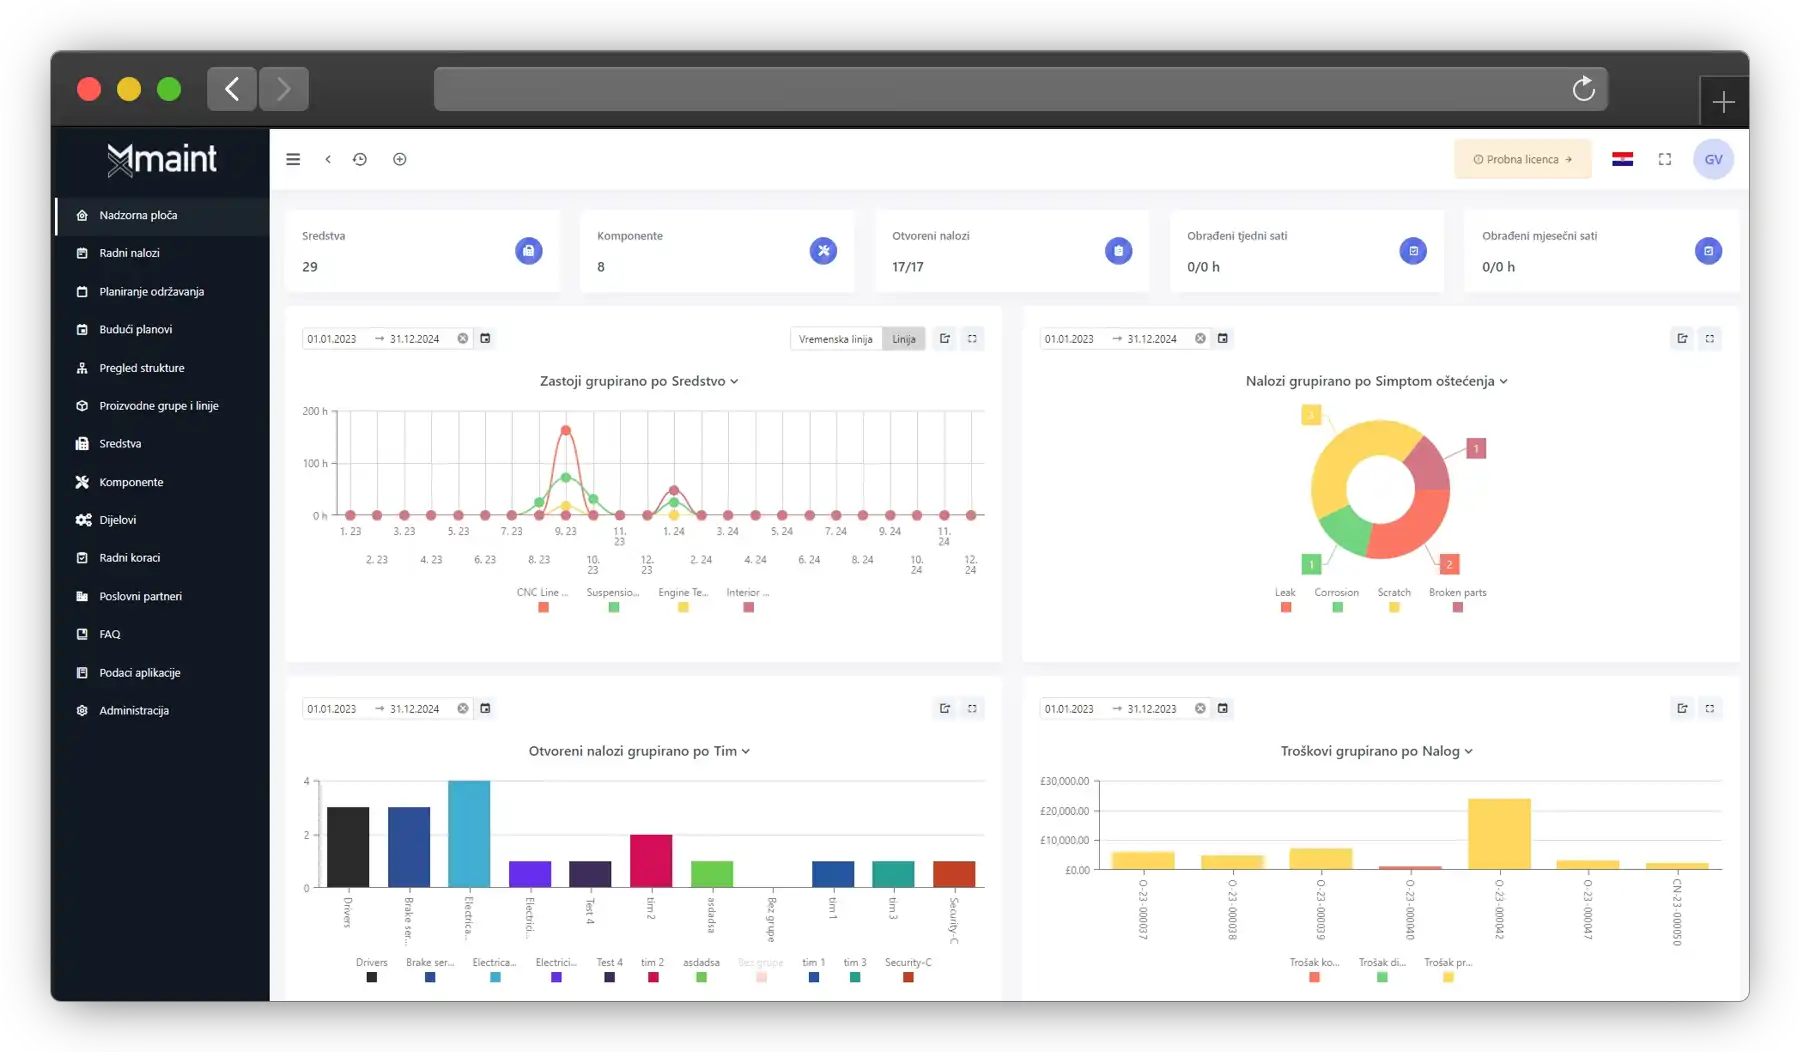Change language via Croatian flag icon
The width and height of the screenshot is (1800, 1052).
point(1622,159)
